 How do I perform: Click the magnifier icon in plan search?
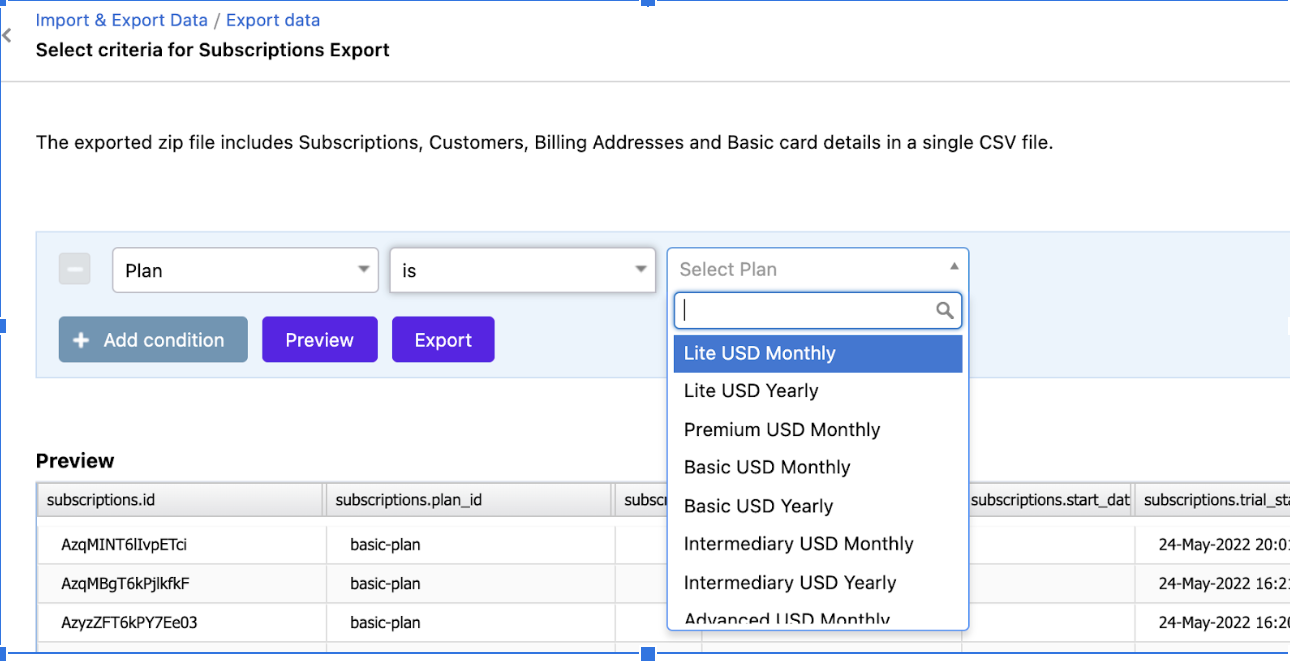(x=944, y=311)
